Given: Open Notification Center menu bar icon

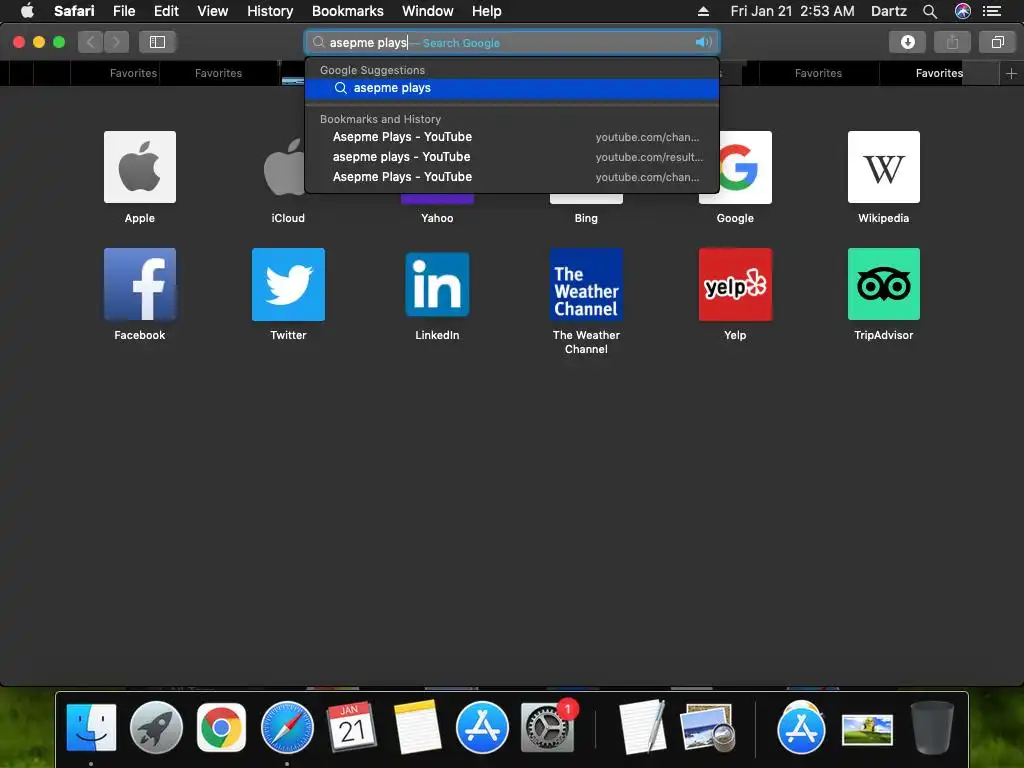Looking at the screenshot, I should coord(992,11).
